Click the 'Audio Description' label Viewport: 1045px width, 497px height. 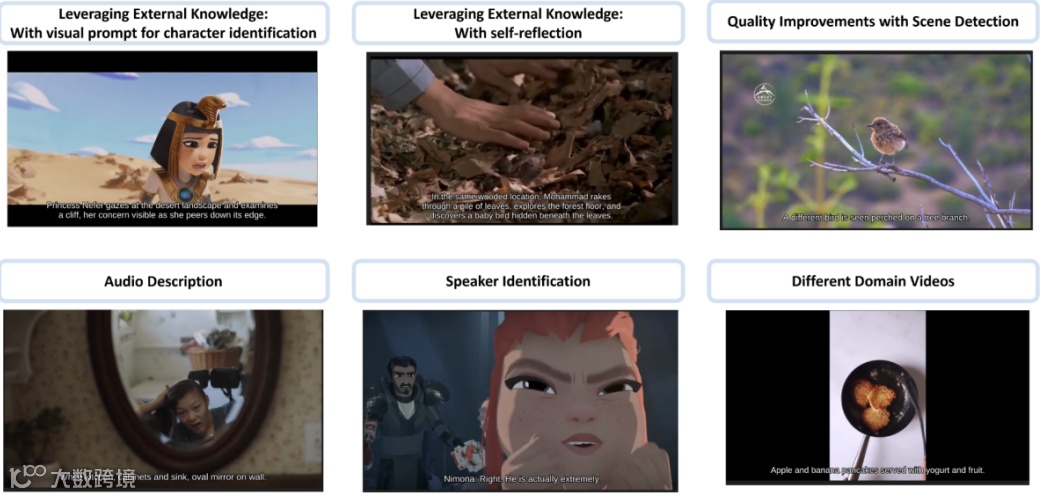163,281
